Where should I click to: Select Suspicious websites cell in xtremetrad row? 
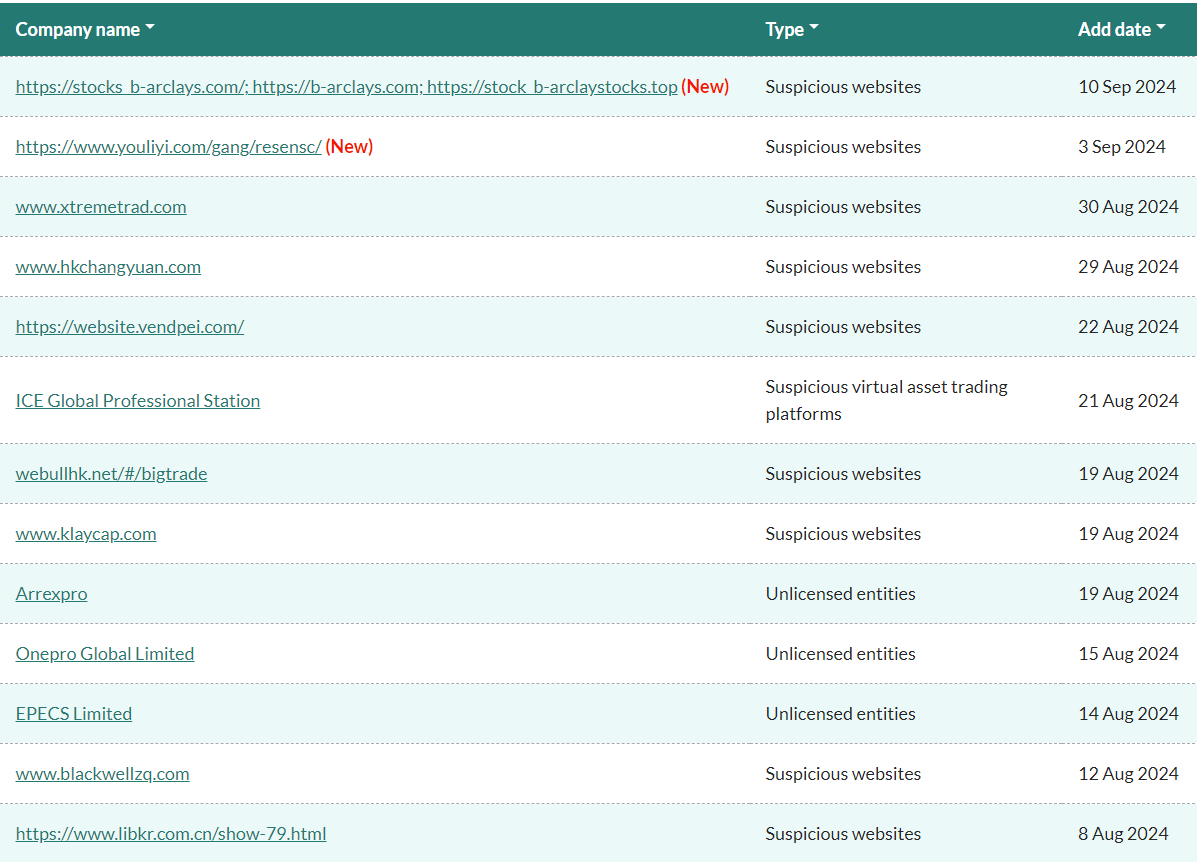pos(844,207)
